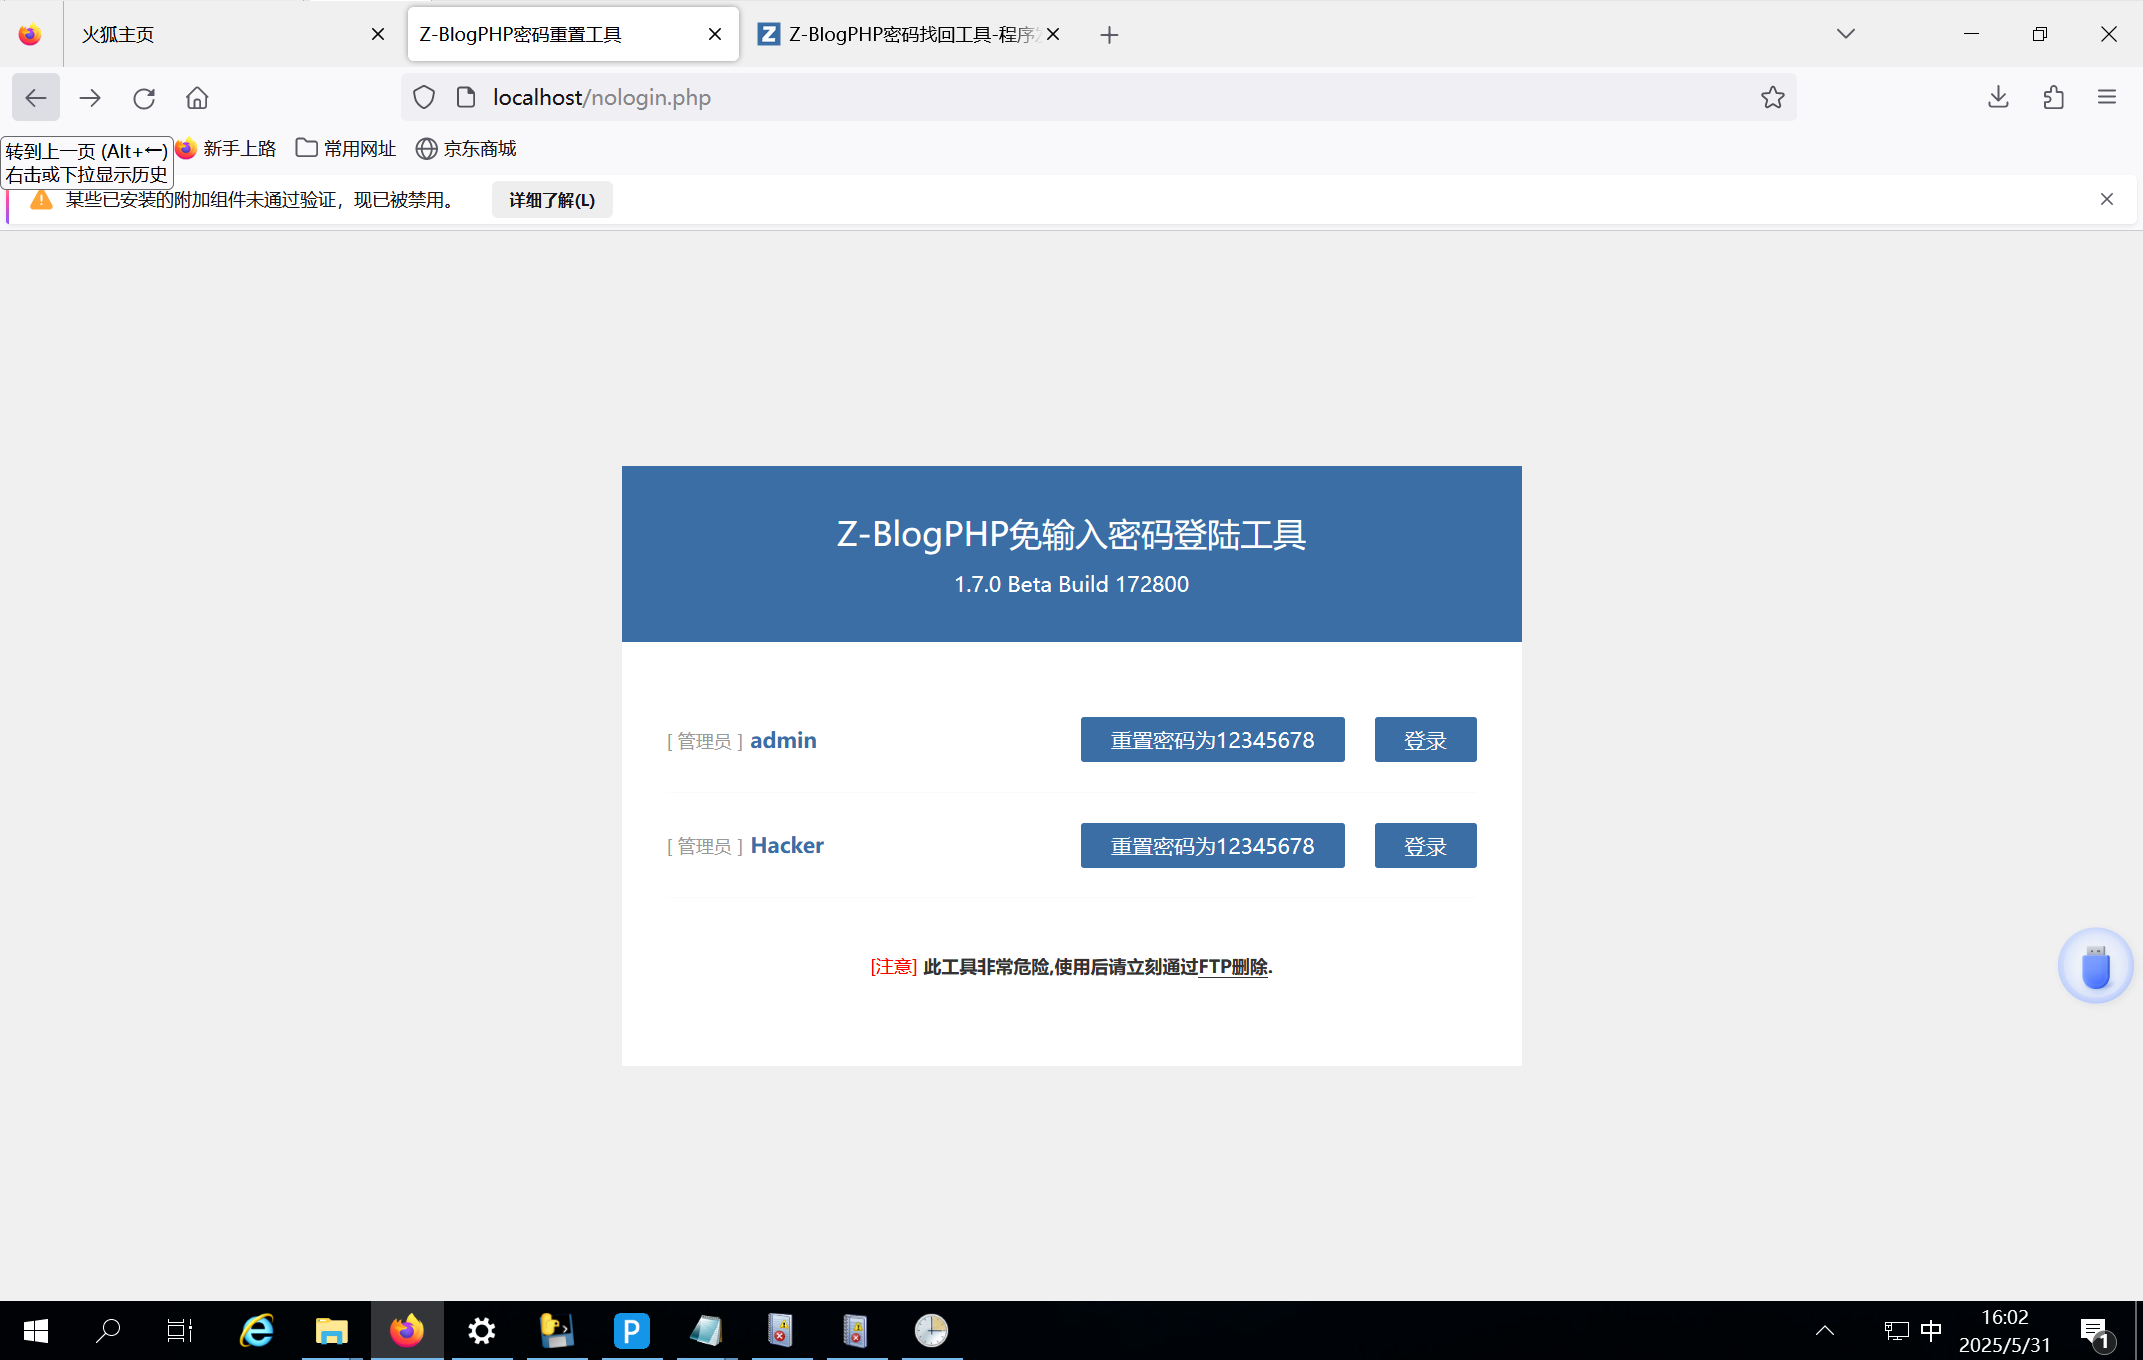Click the reload page icon

point(144,98)
